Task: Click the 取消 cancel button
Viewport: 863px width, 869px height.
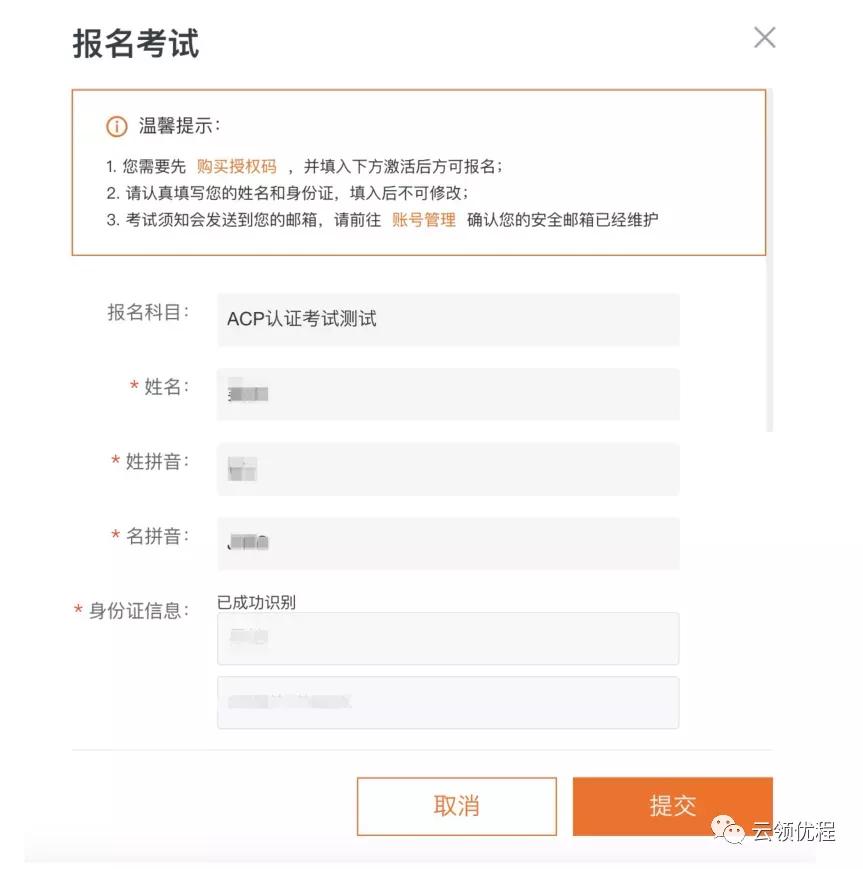Action: click(x=456, y=806)
